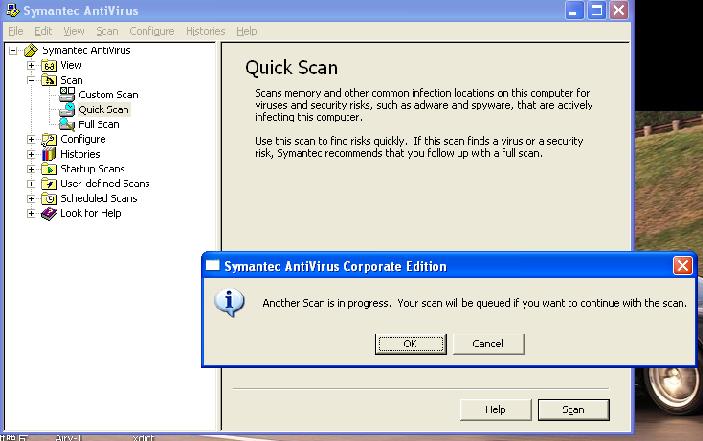Select the Look for Help label

pos(91,213)
